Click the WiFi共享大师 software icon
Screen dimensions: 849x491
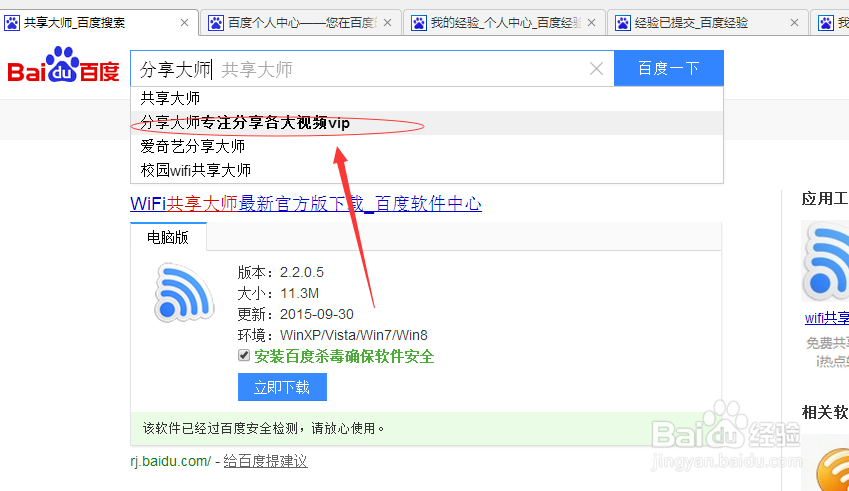click(184, 292)
